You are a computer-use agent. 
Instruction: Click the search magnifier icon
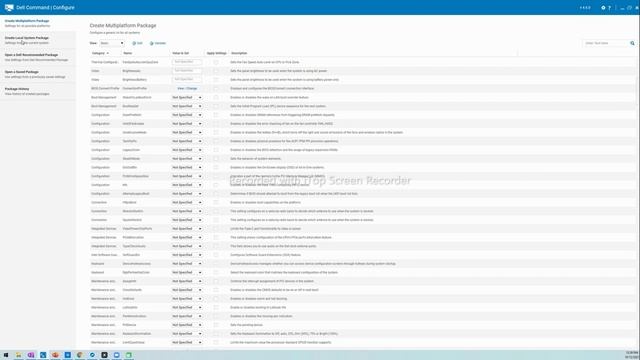click(632, 43)
